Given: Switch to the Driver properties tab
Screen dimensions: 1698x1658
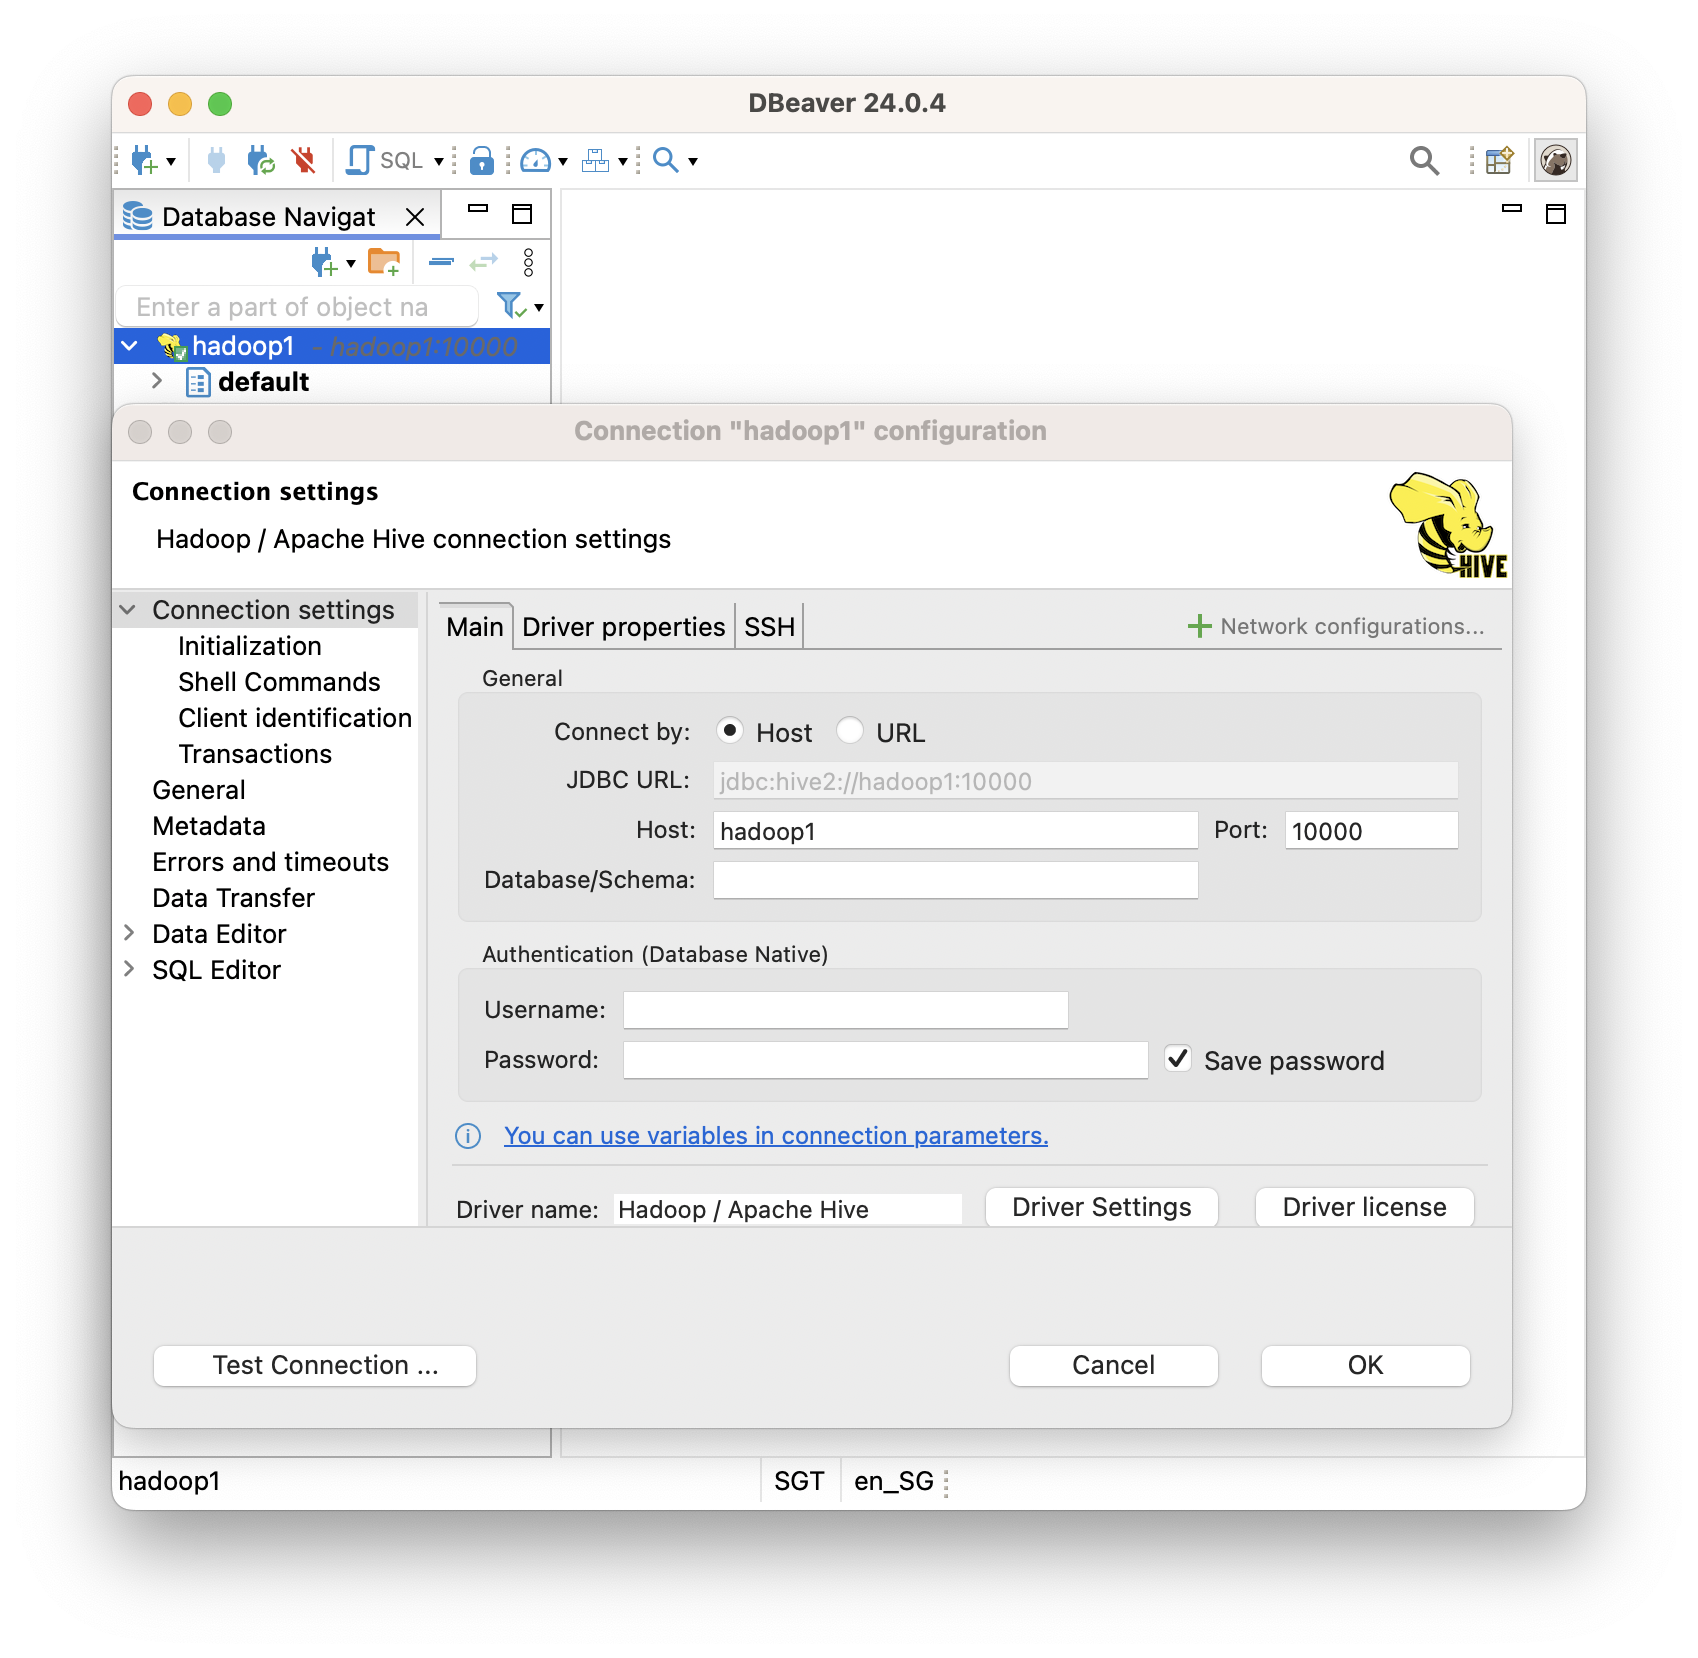Looking at the screenshot, I should 623,627.
